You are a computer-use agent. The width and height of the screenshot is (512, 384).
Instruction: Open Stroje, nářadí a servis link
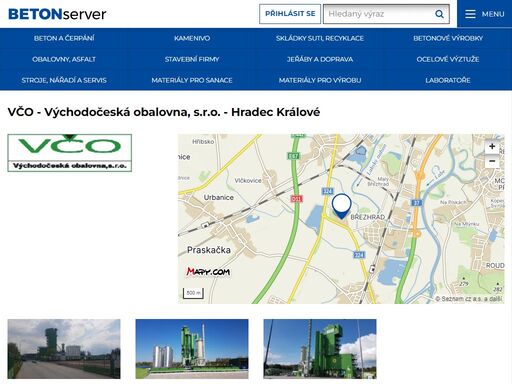point(64,80)
